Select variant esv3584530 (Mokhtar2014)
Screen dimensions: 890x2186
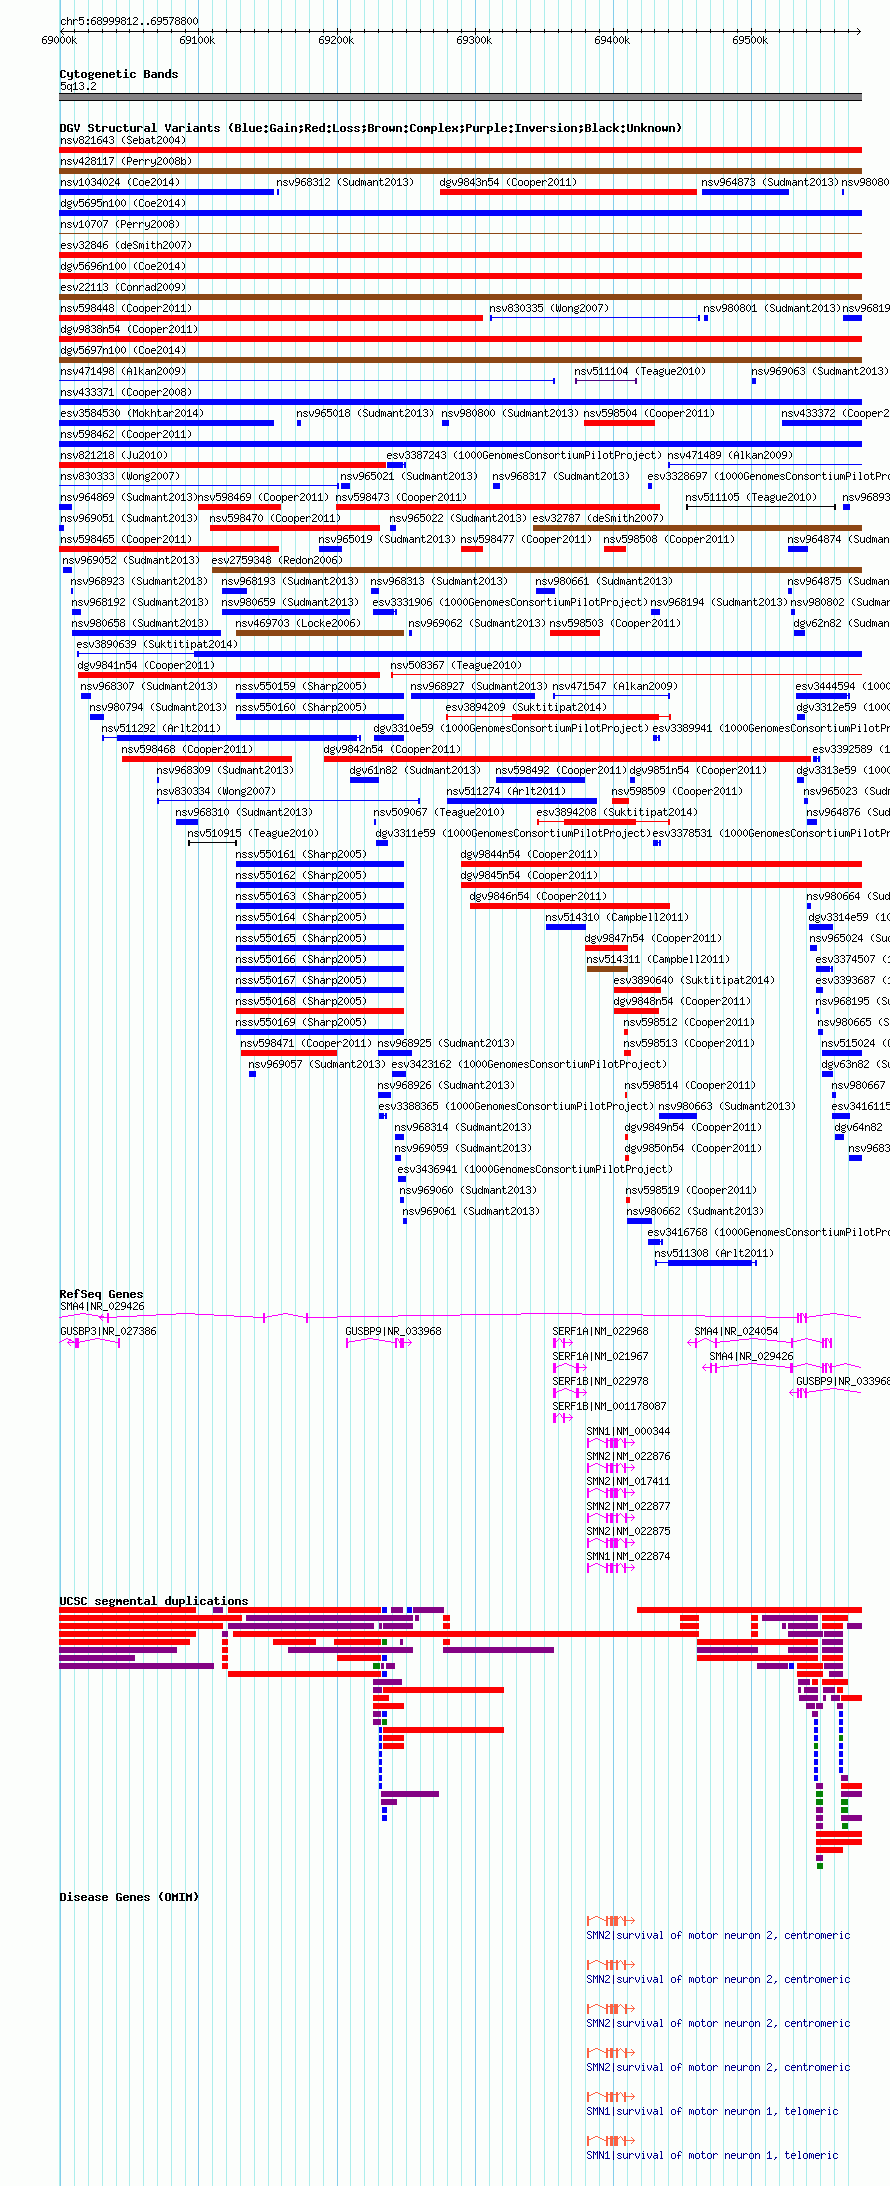click(x=132, y=413)
